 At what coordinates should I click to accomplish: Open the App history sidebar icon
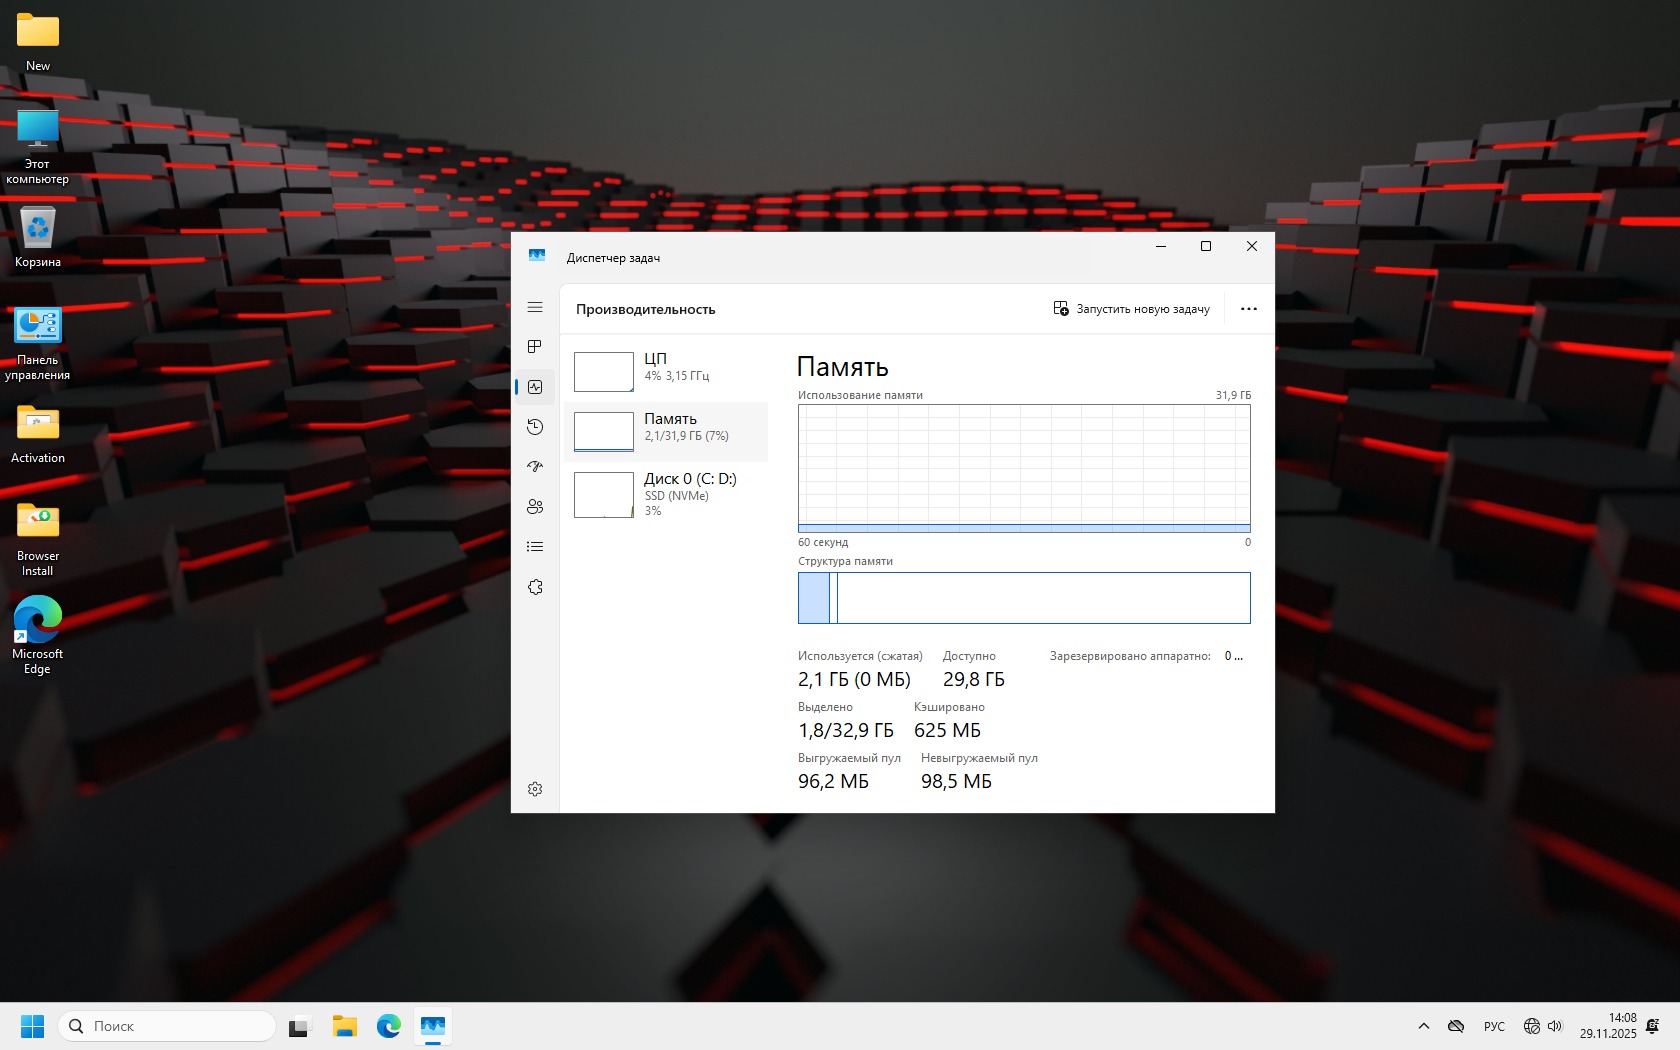pos(535,427)
